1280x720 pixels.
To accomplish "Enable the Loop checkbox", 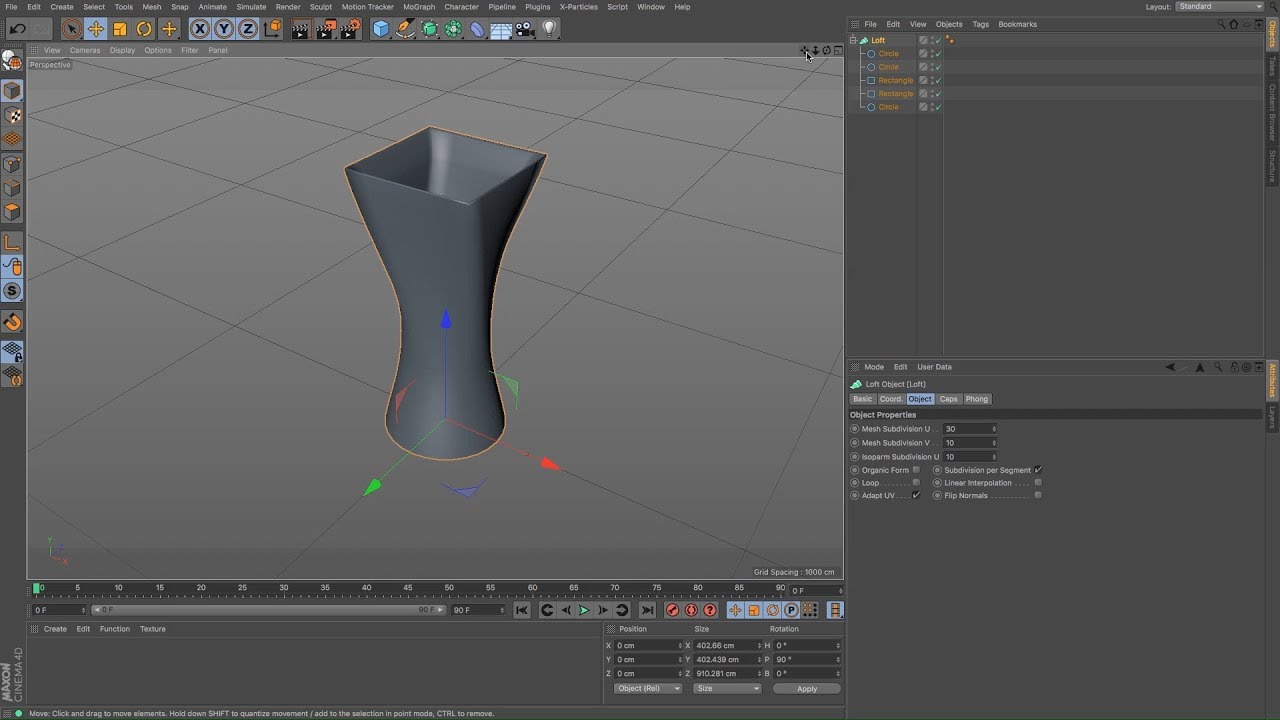I will 916,483.
